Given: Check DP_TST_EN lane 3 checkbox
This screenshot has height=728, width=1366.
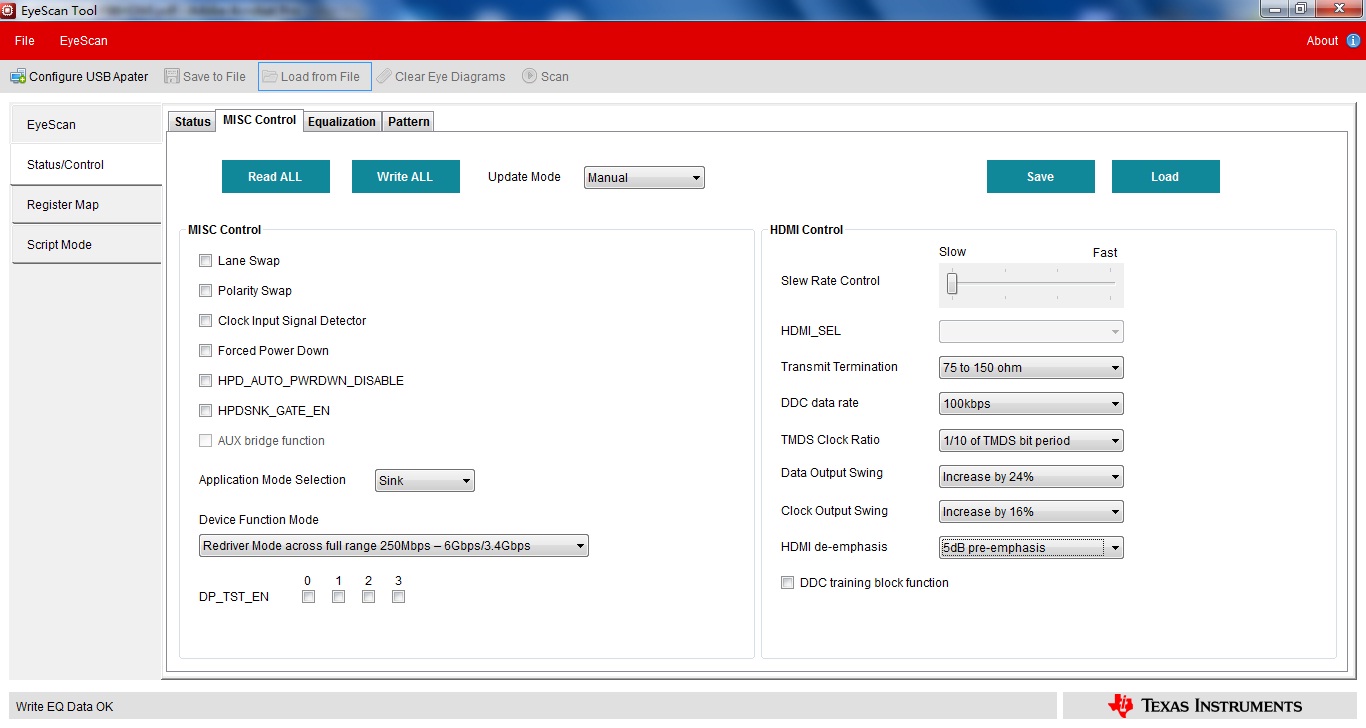Looking at the screenshot, I should pos(398,597).
